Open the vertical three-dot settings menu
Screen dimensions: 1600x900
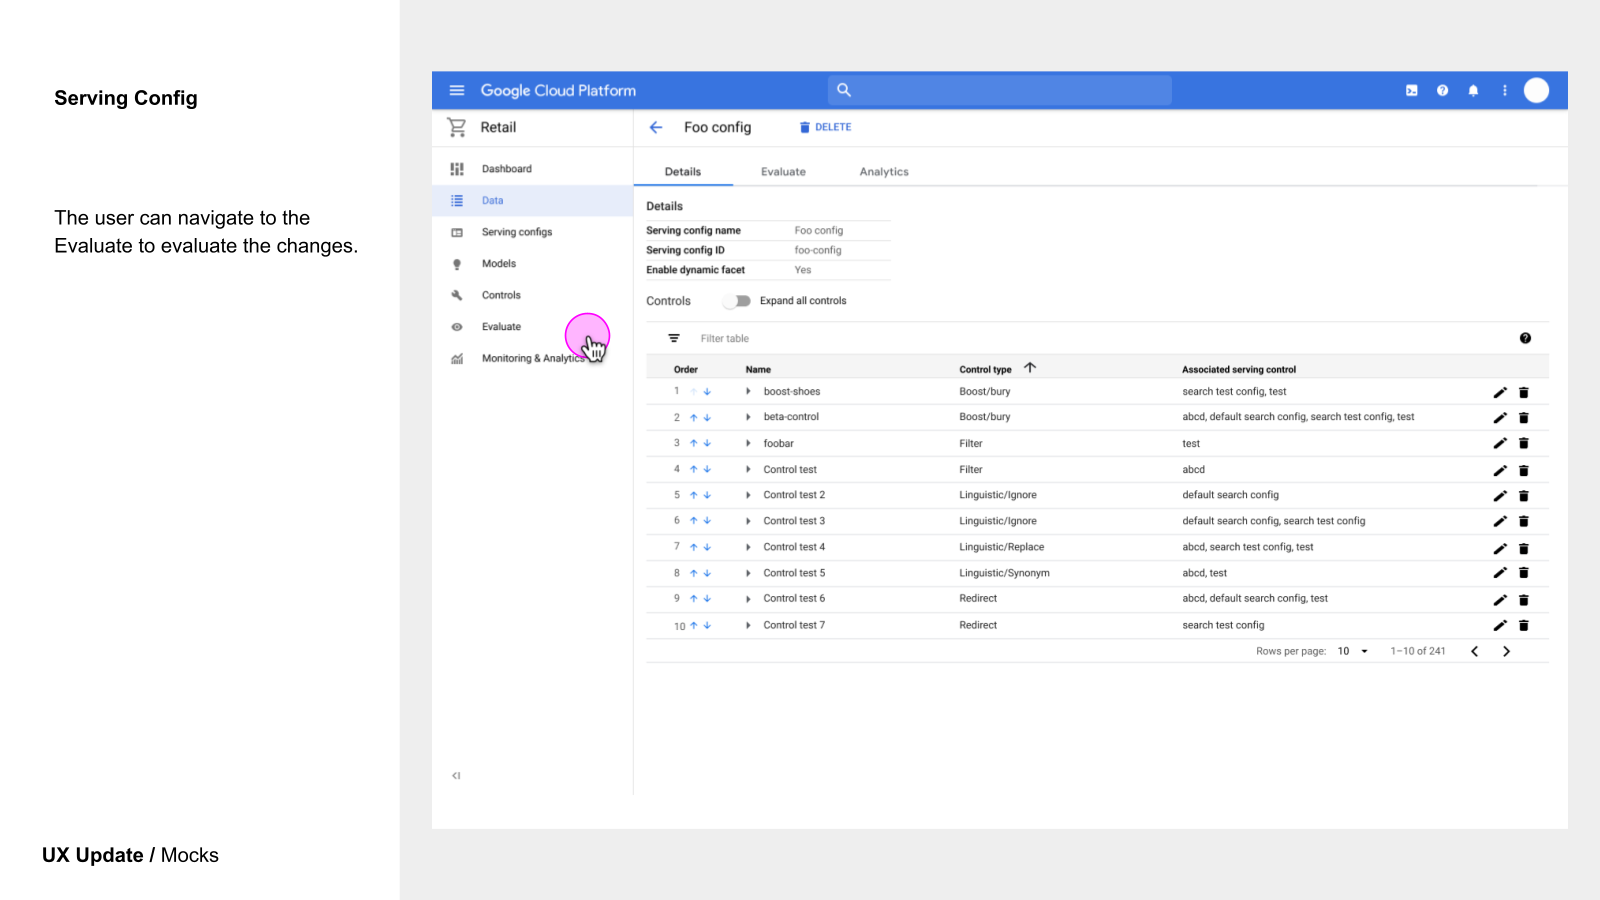tap(1504, 90)
